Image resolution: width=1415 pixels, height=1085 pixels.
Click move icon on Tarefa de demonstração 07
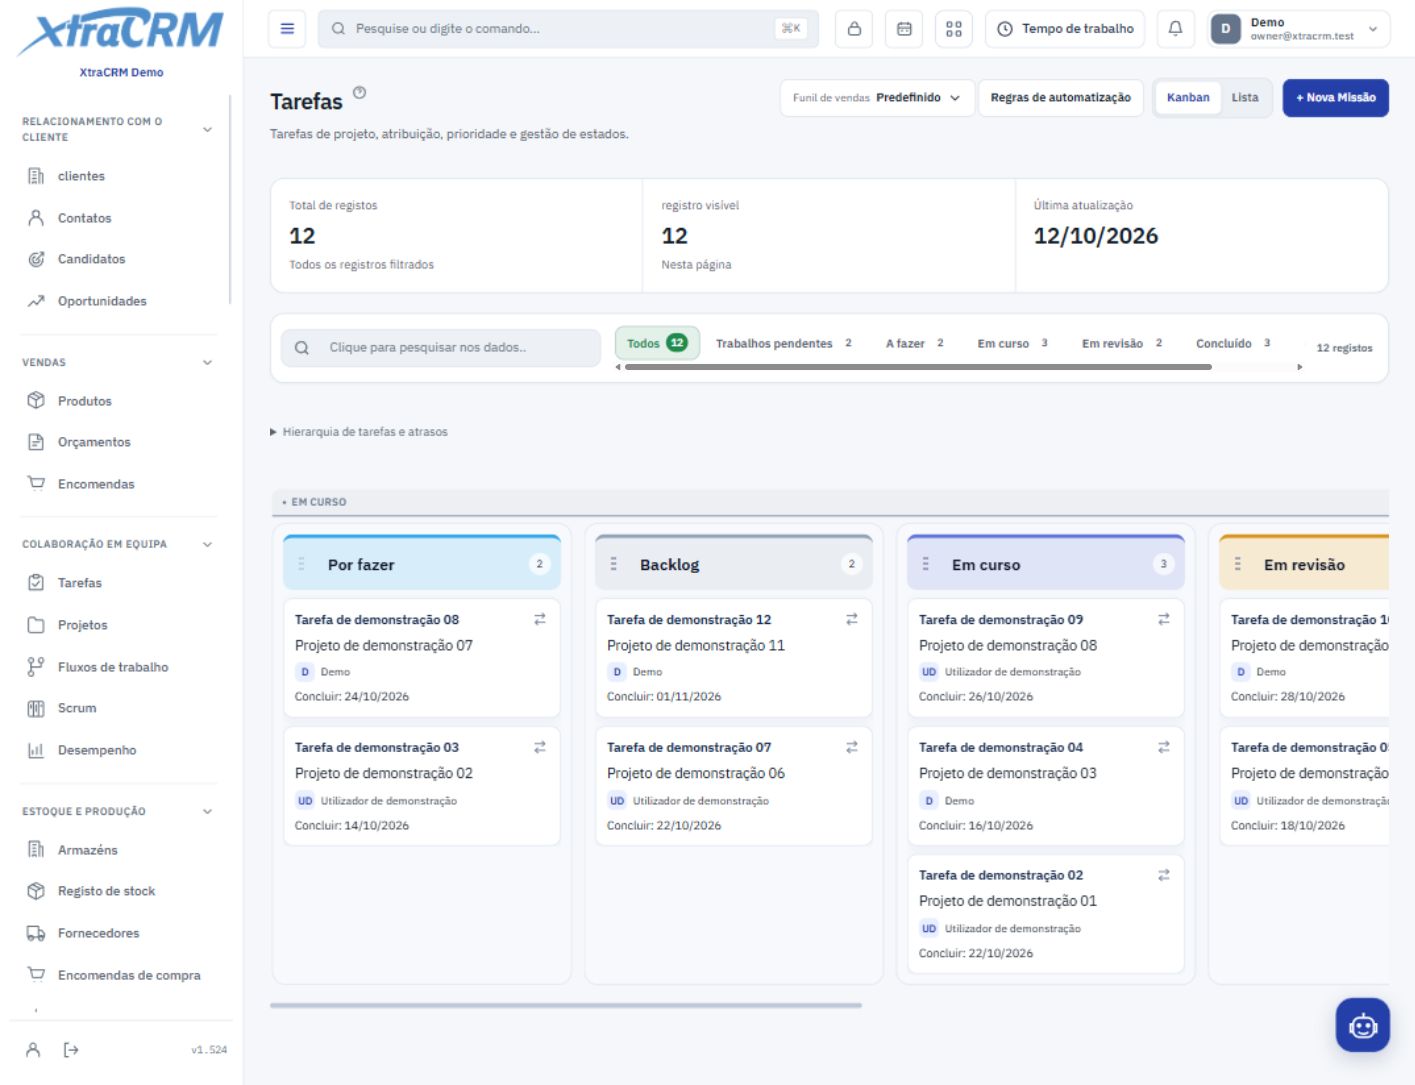(852, 747)
